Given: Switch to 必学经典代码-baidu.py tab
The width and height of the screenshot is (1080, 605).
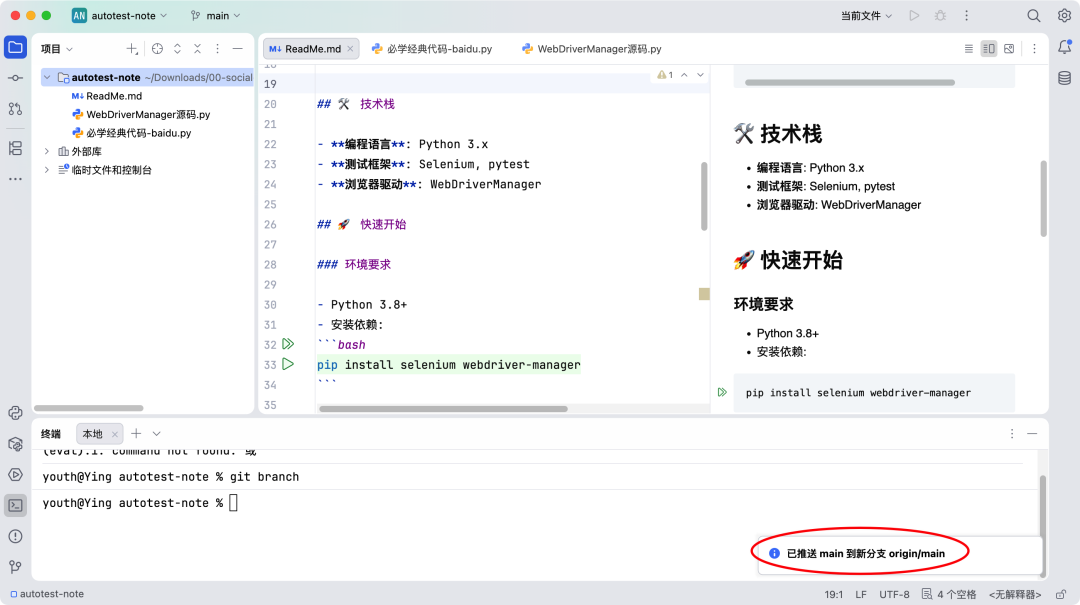Looking at the screenshot, I should 433,49.
